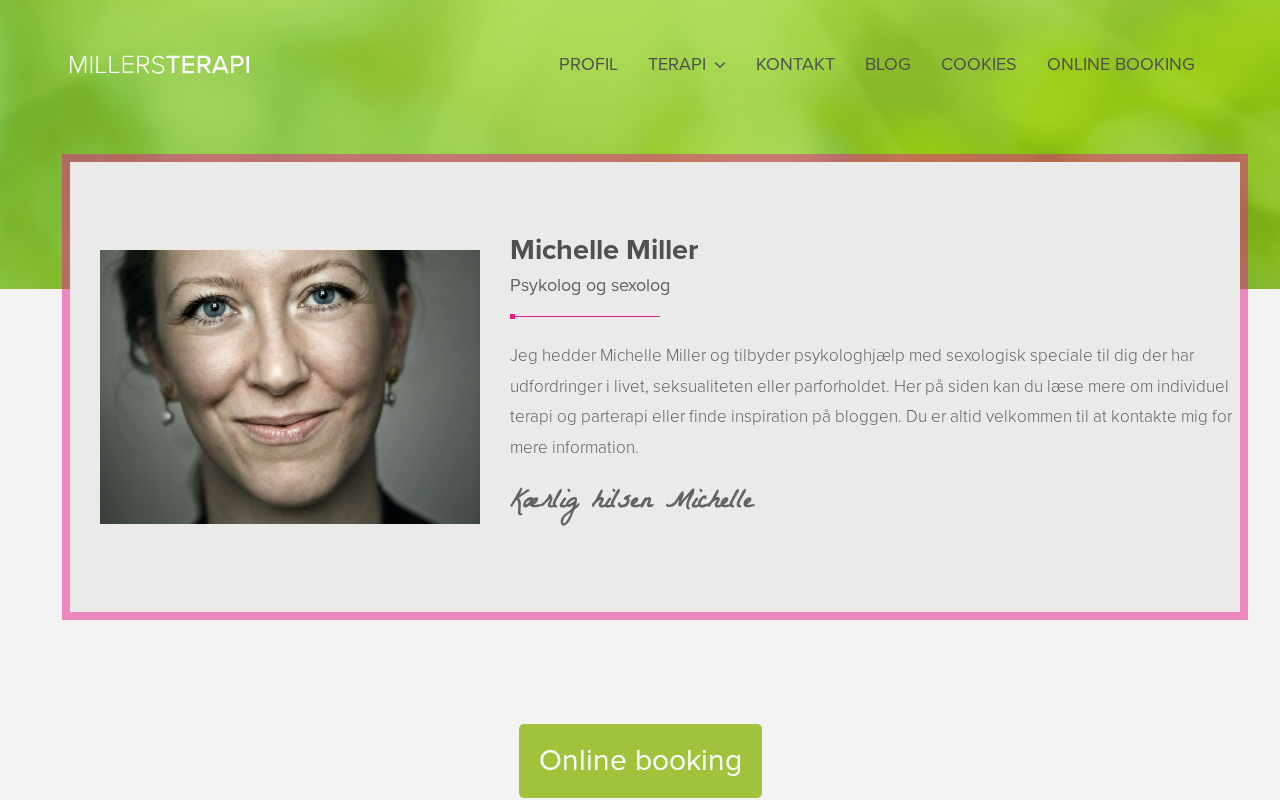Go to the KONTAKT page
The width and height of the screenshot is (1280, 800).
(x=795, y=64)
